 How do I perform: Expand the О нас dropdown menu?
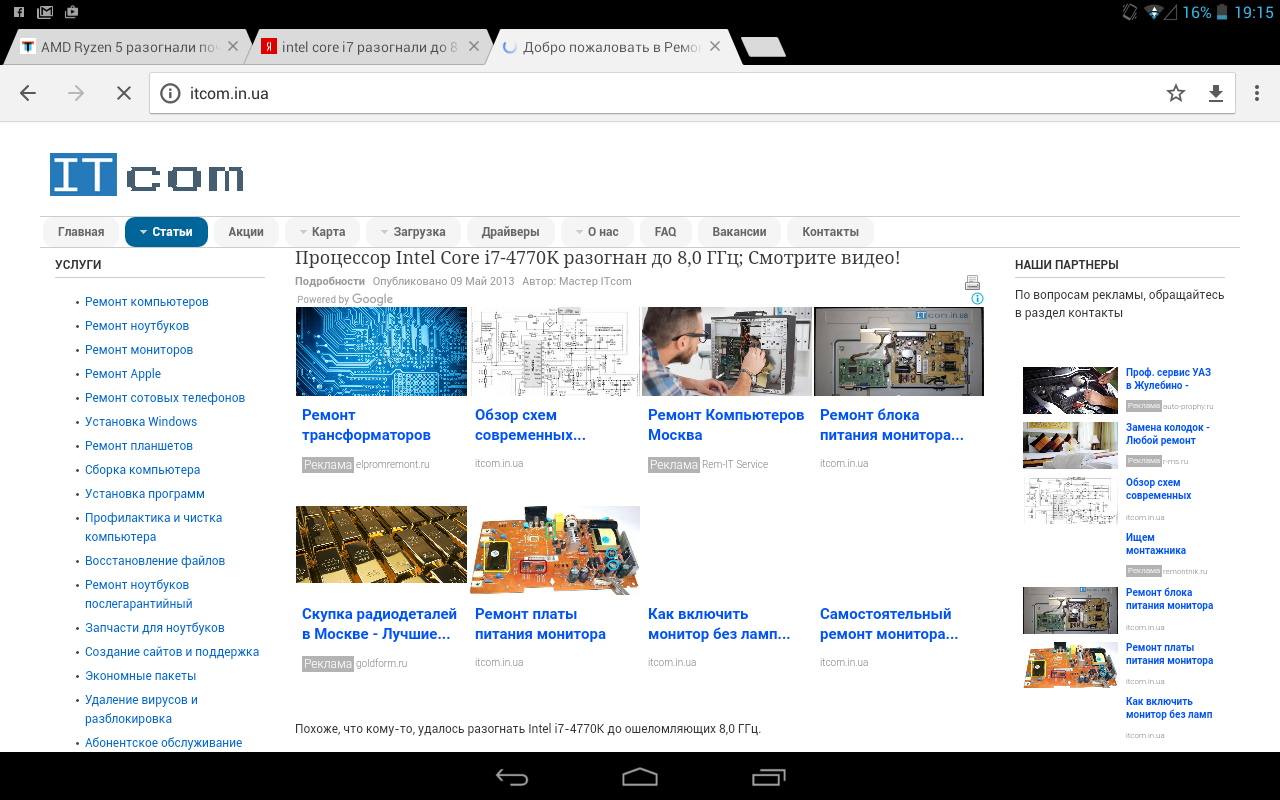[x=597, y=232]
